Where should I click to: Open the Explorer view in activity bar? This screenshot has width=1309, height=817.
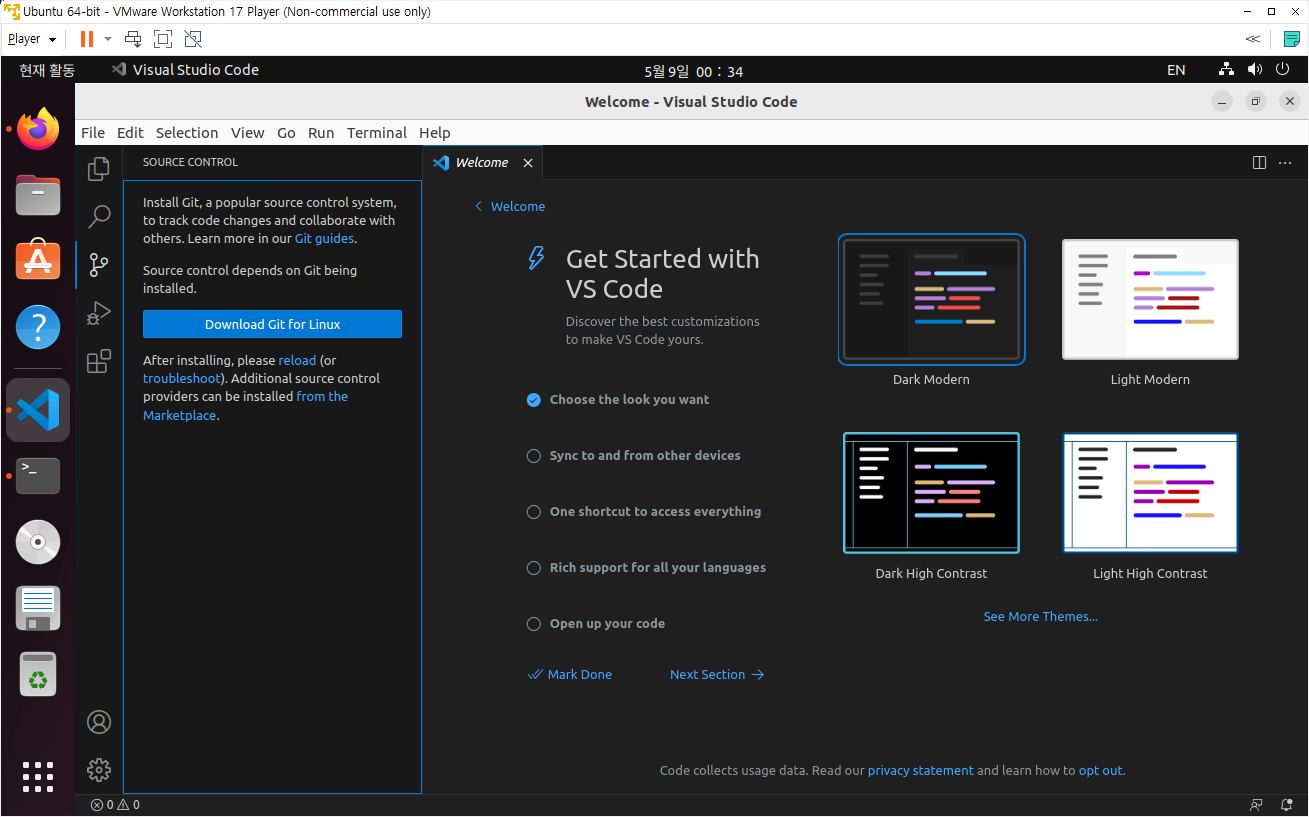(98, 169)
